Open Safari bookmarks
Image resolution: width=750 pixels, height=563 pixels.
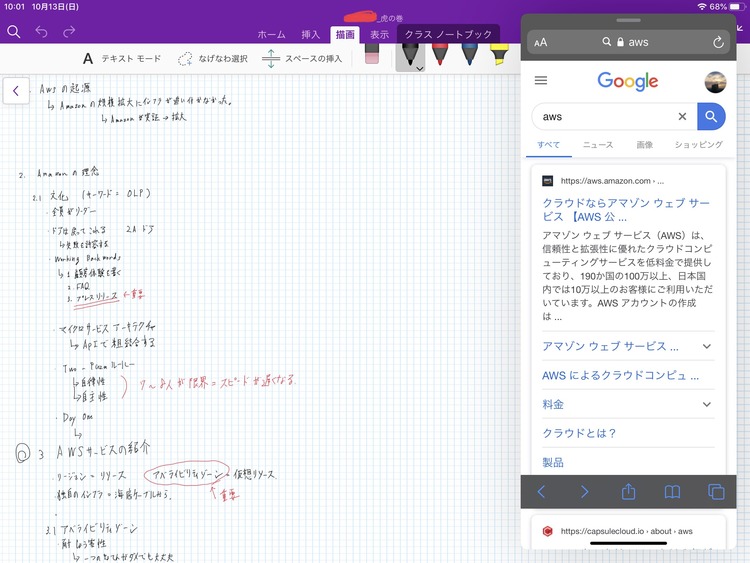click(672, 492)
